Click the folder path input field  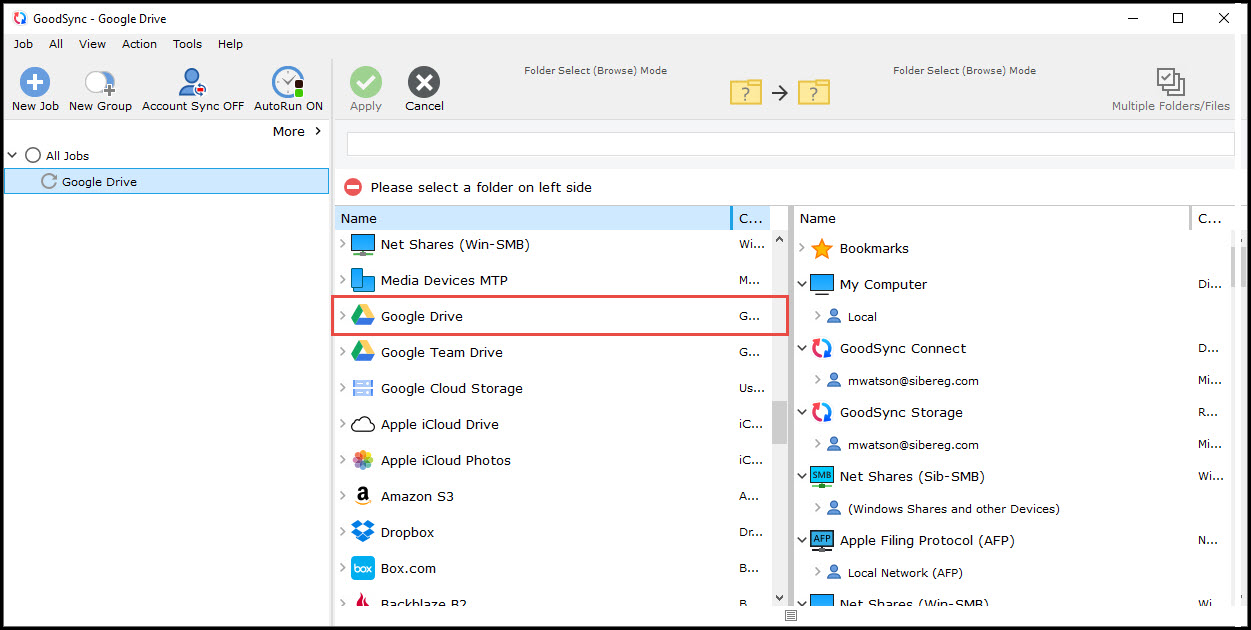790,144
